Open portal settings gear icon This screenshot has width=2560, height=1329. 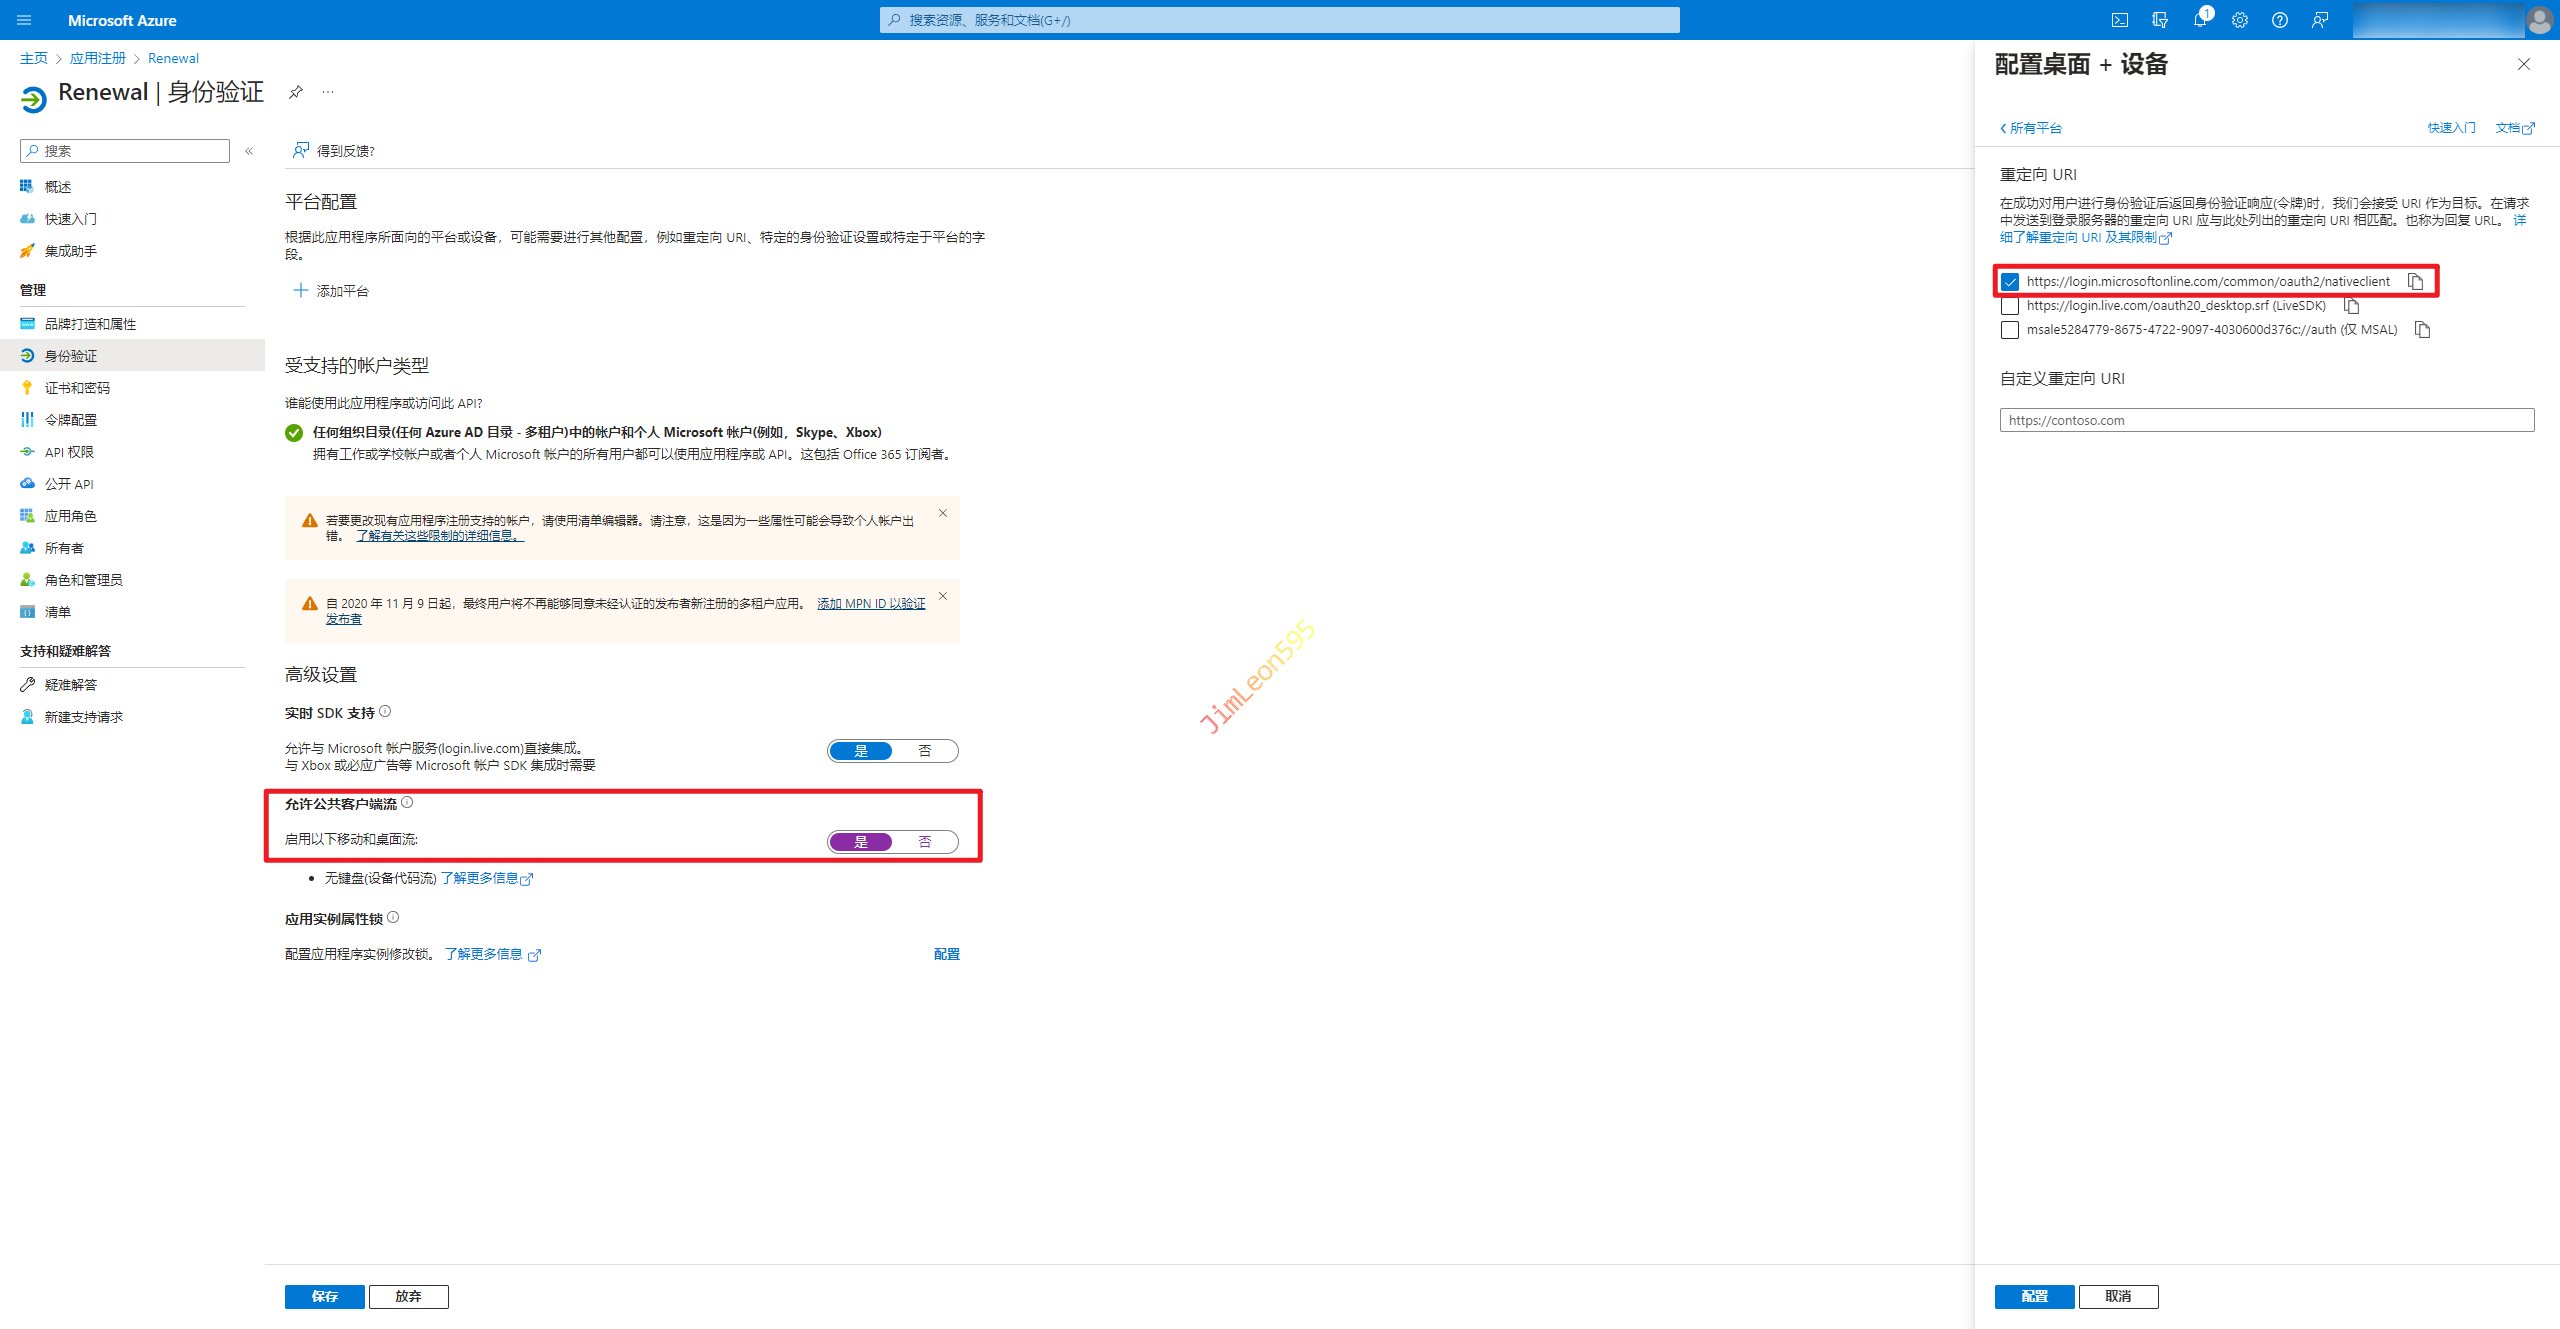tap(2239, 20)
